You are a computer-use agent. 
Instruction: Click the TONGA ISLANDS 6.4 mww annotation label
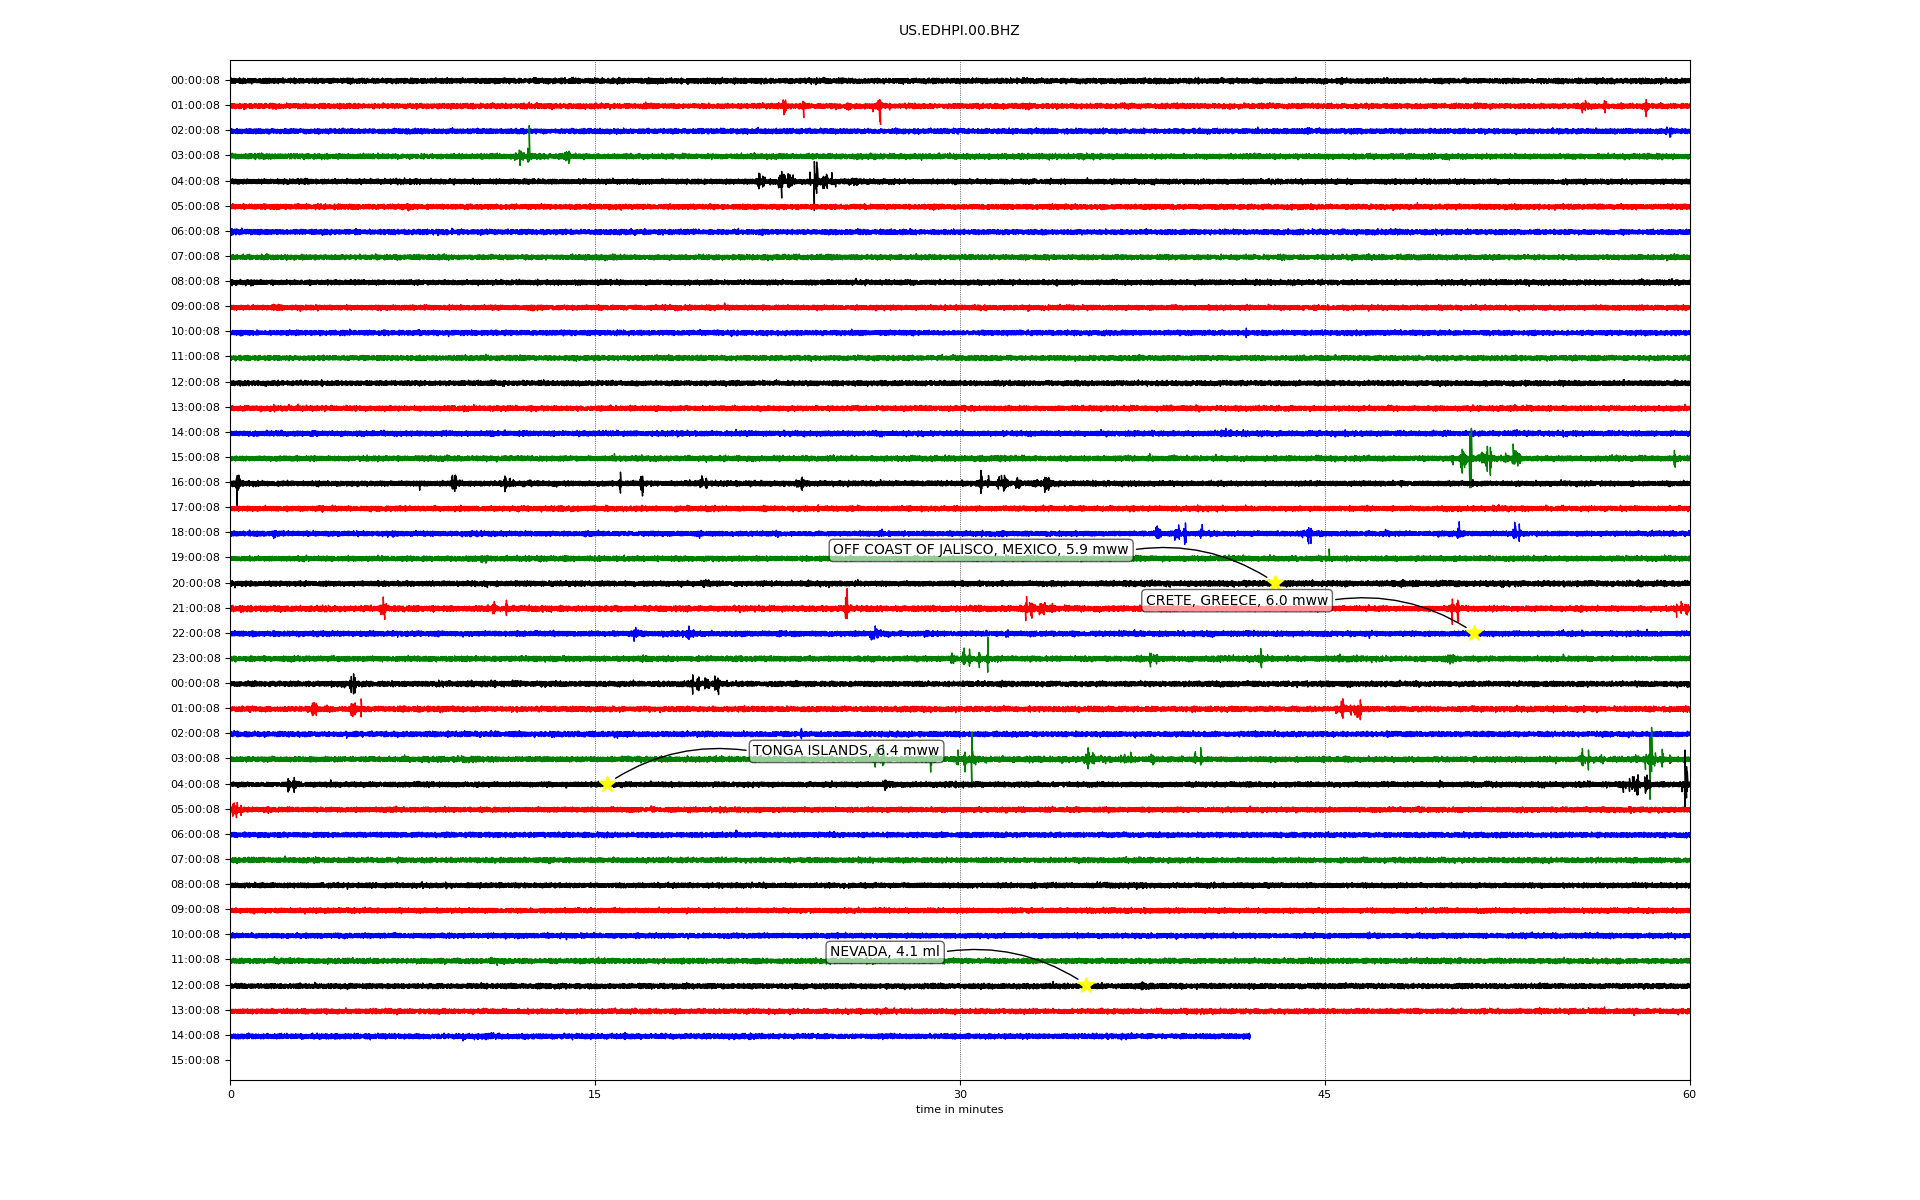pos(846,751)
